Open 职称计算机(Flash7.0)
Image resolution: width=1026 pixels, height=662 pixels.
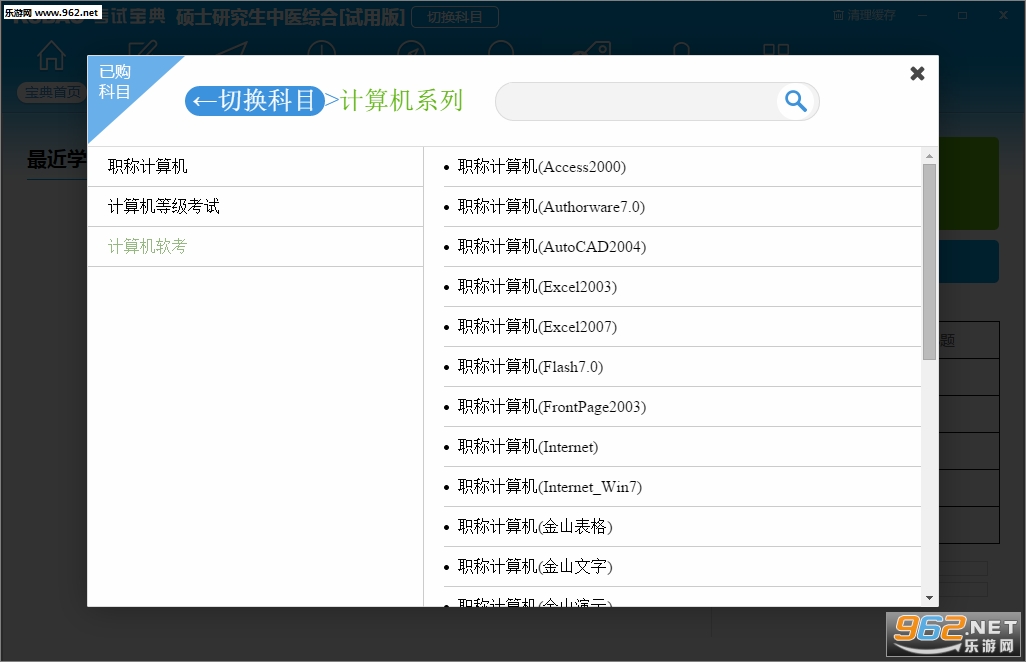(x=682, y=366)
